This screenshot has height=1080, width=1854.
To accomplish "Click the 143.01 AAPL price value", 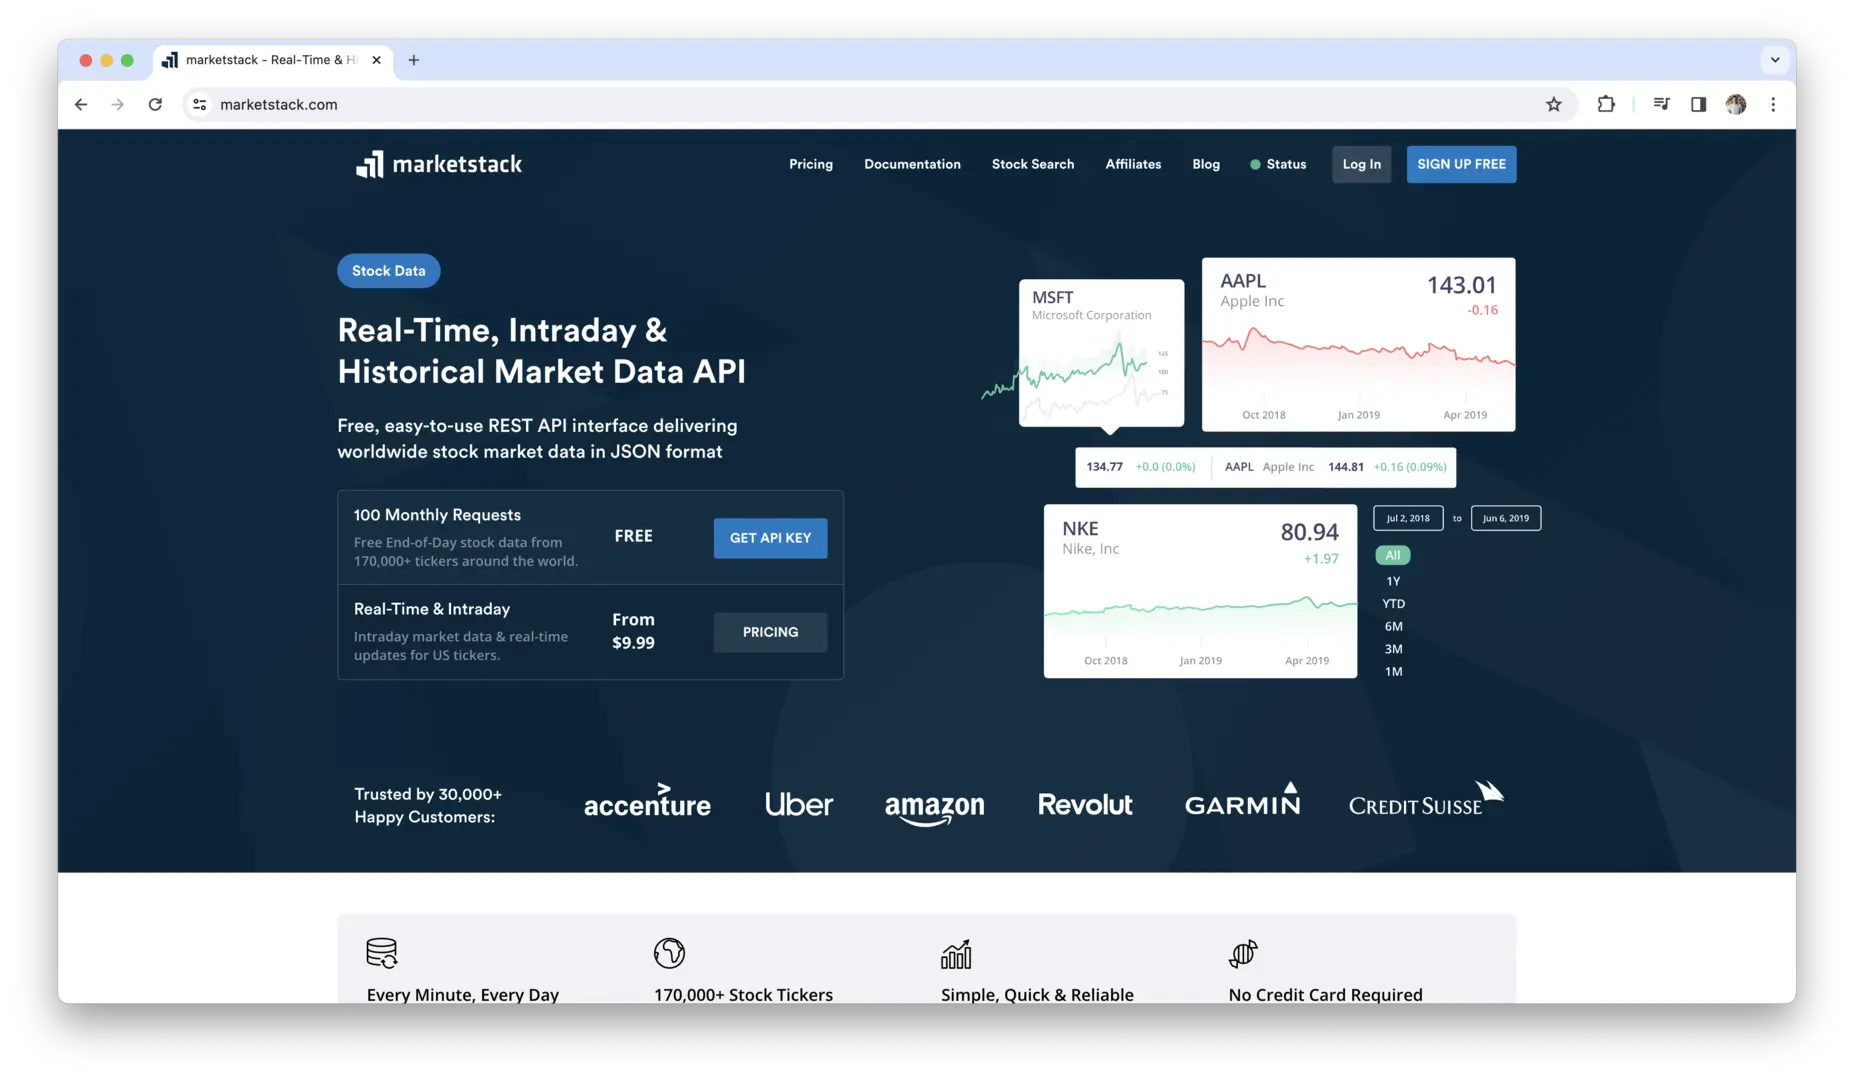I will (1461, 285).
